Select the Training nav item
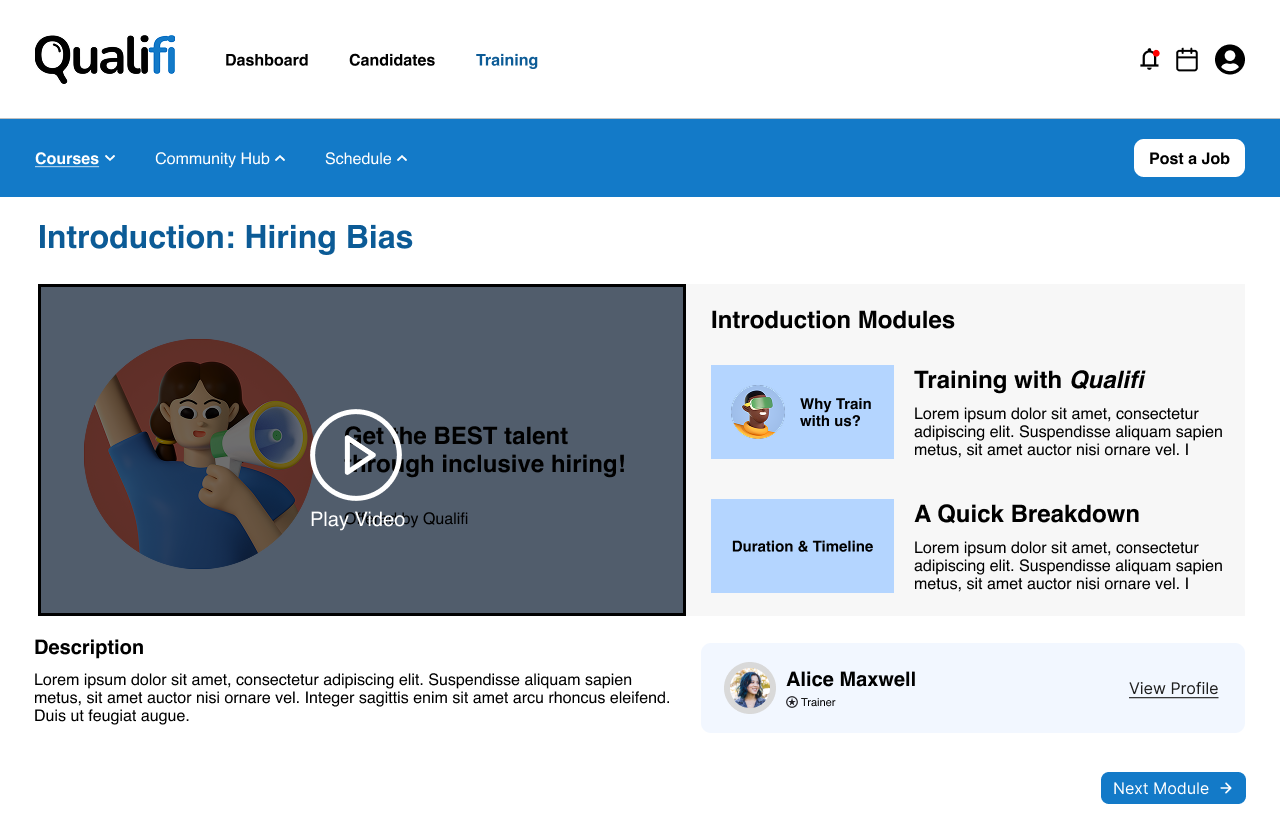This screenshot has width=1280, height=832. [507, 60]
